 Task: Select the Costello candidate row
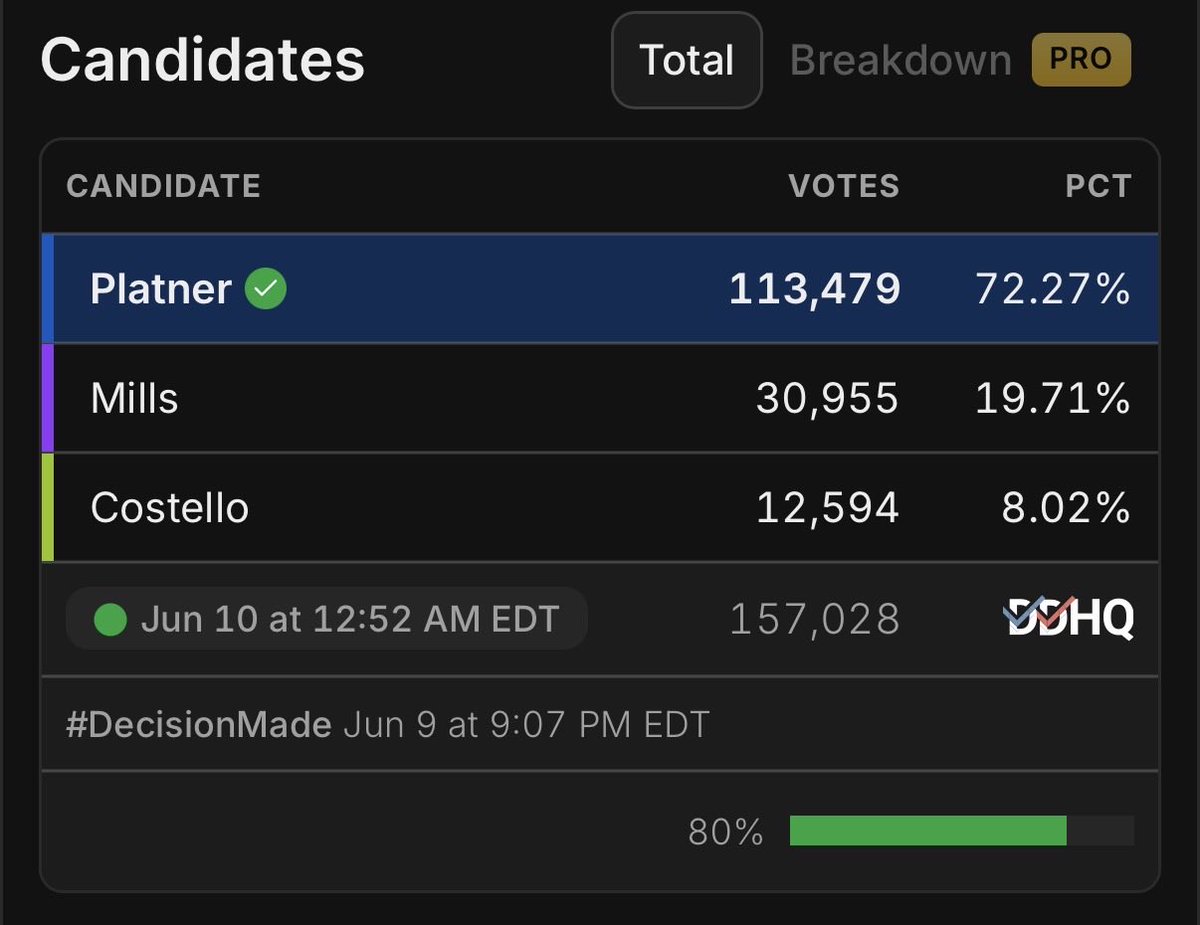pyautogui.click(x=600, y=507)
